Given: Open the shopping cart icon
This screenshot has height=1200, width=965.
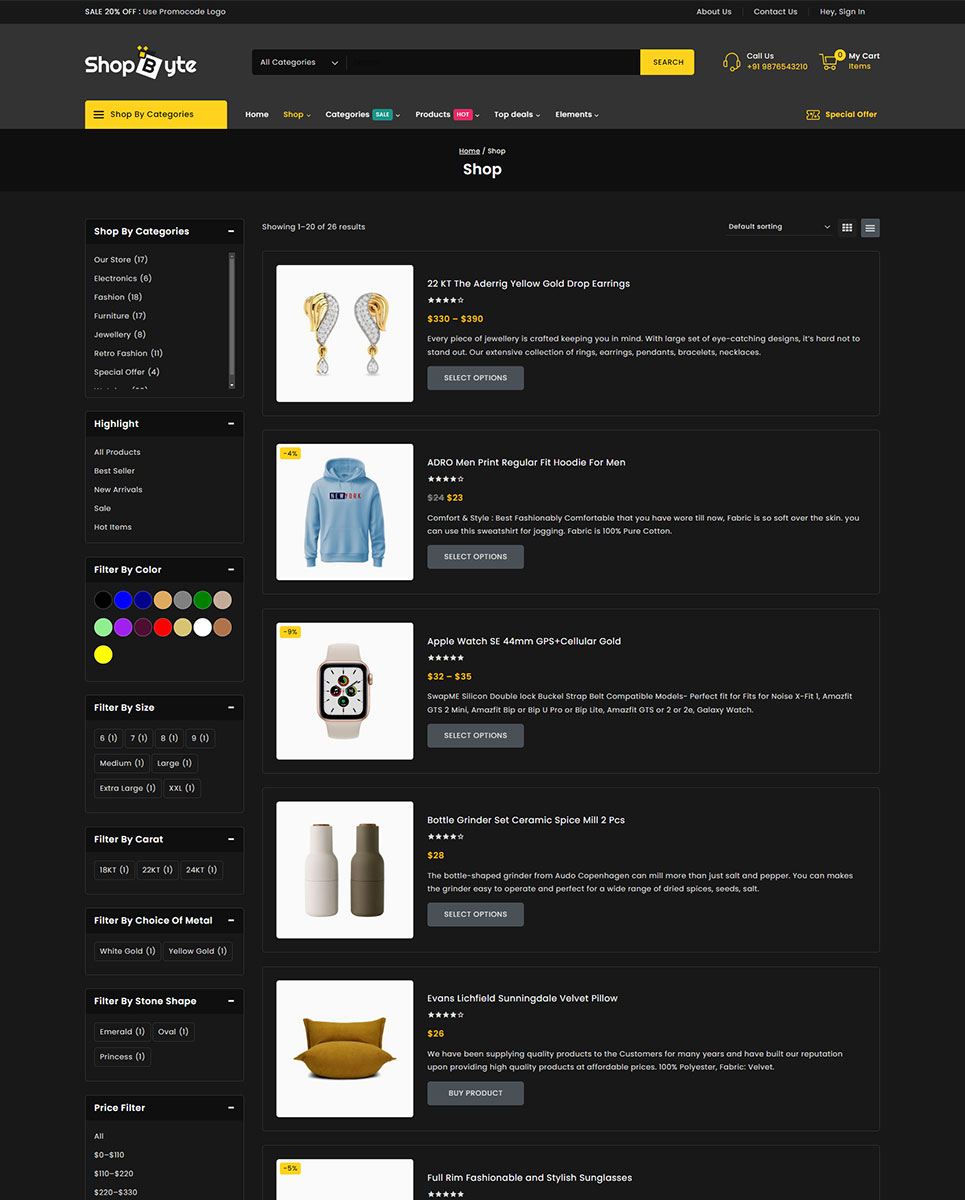Looking at the screenshot, I should [x=829, y=61].
